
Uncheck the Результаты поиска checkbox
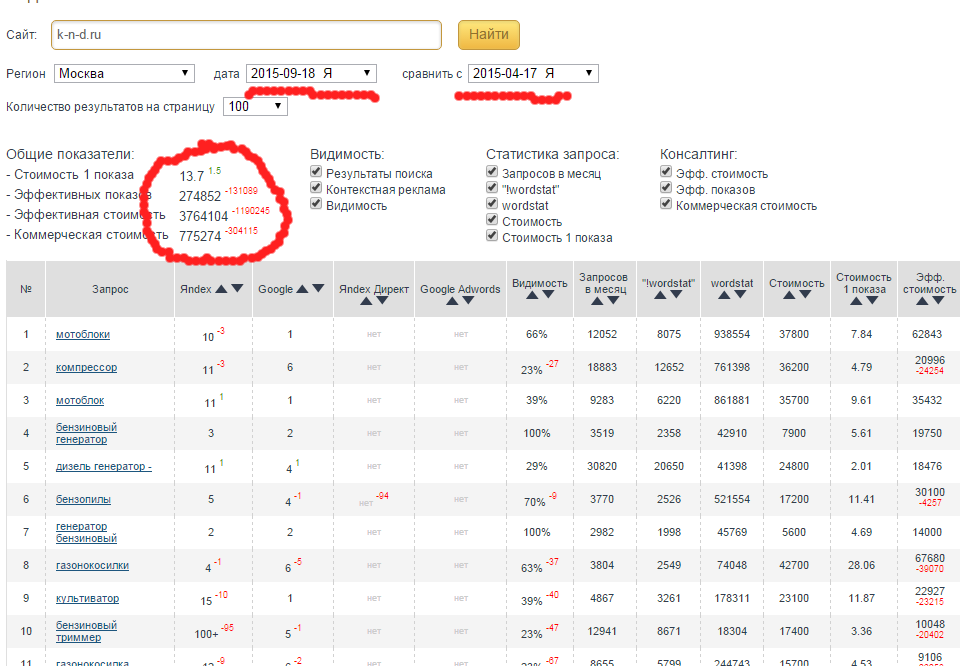(317, 174)
